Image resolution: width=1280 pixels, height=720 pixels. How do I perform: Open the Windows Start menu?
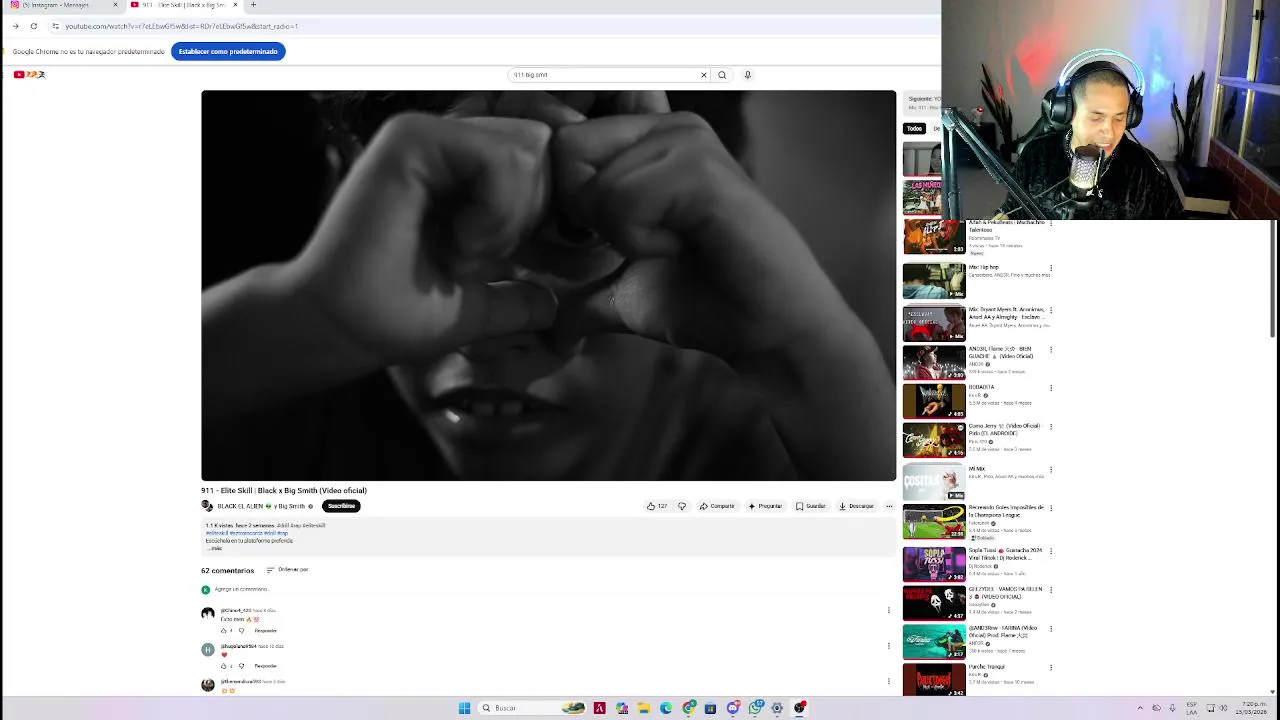click(x=464, y=708)
